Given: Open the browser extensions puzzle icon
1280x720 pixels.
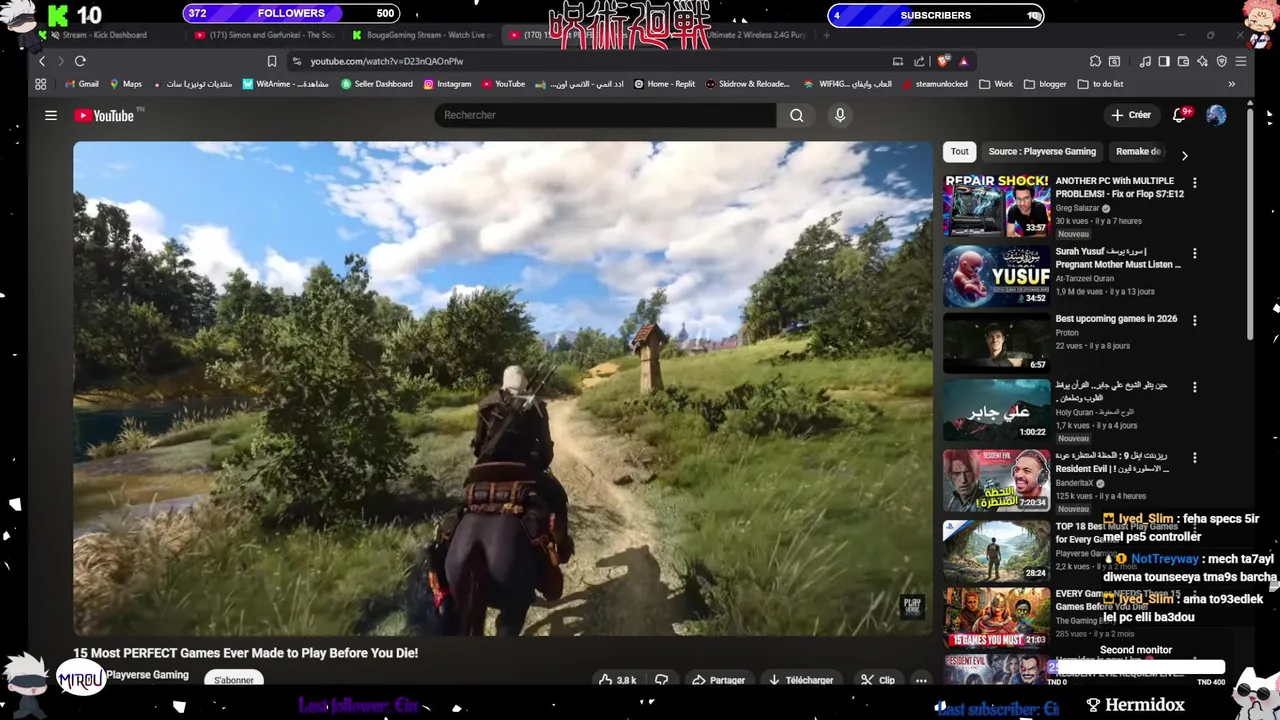Looking at the screenshot, I should pyautogui.click(x=1095, y=61).
